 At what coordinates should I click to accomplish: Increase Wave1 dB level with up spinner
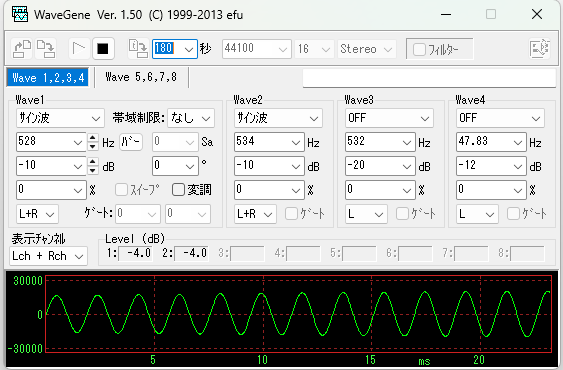pyautogui.click(x=93, y=162)
